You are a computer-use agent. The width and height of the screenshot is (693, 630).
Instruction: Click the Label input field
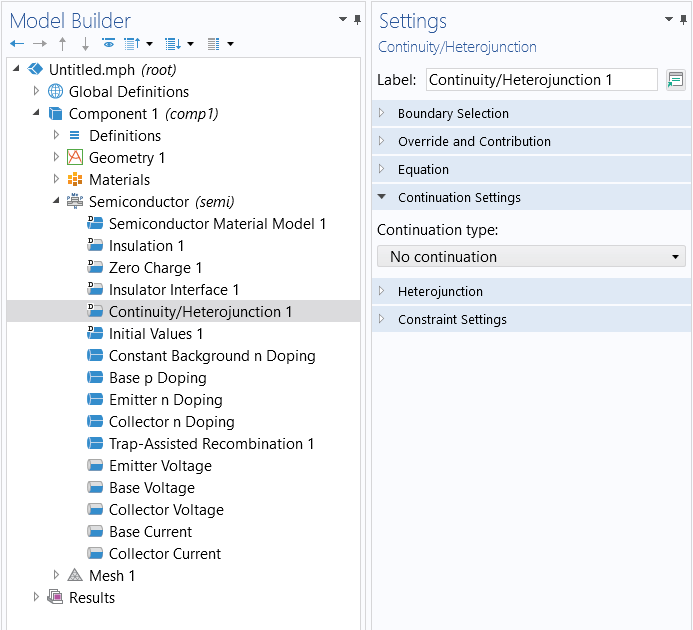point(541,80)
